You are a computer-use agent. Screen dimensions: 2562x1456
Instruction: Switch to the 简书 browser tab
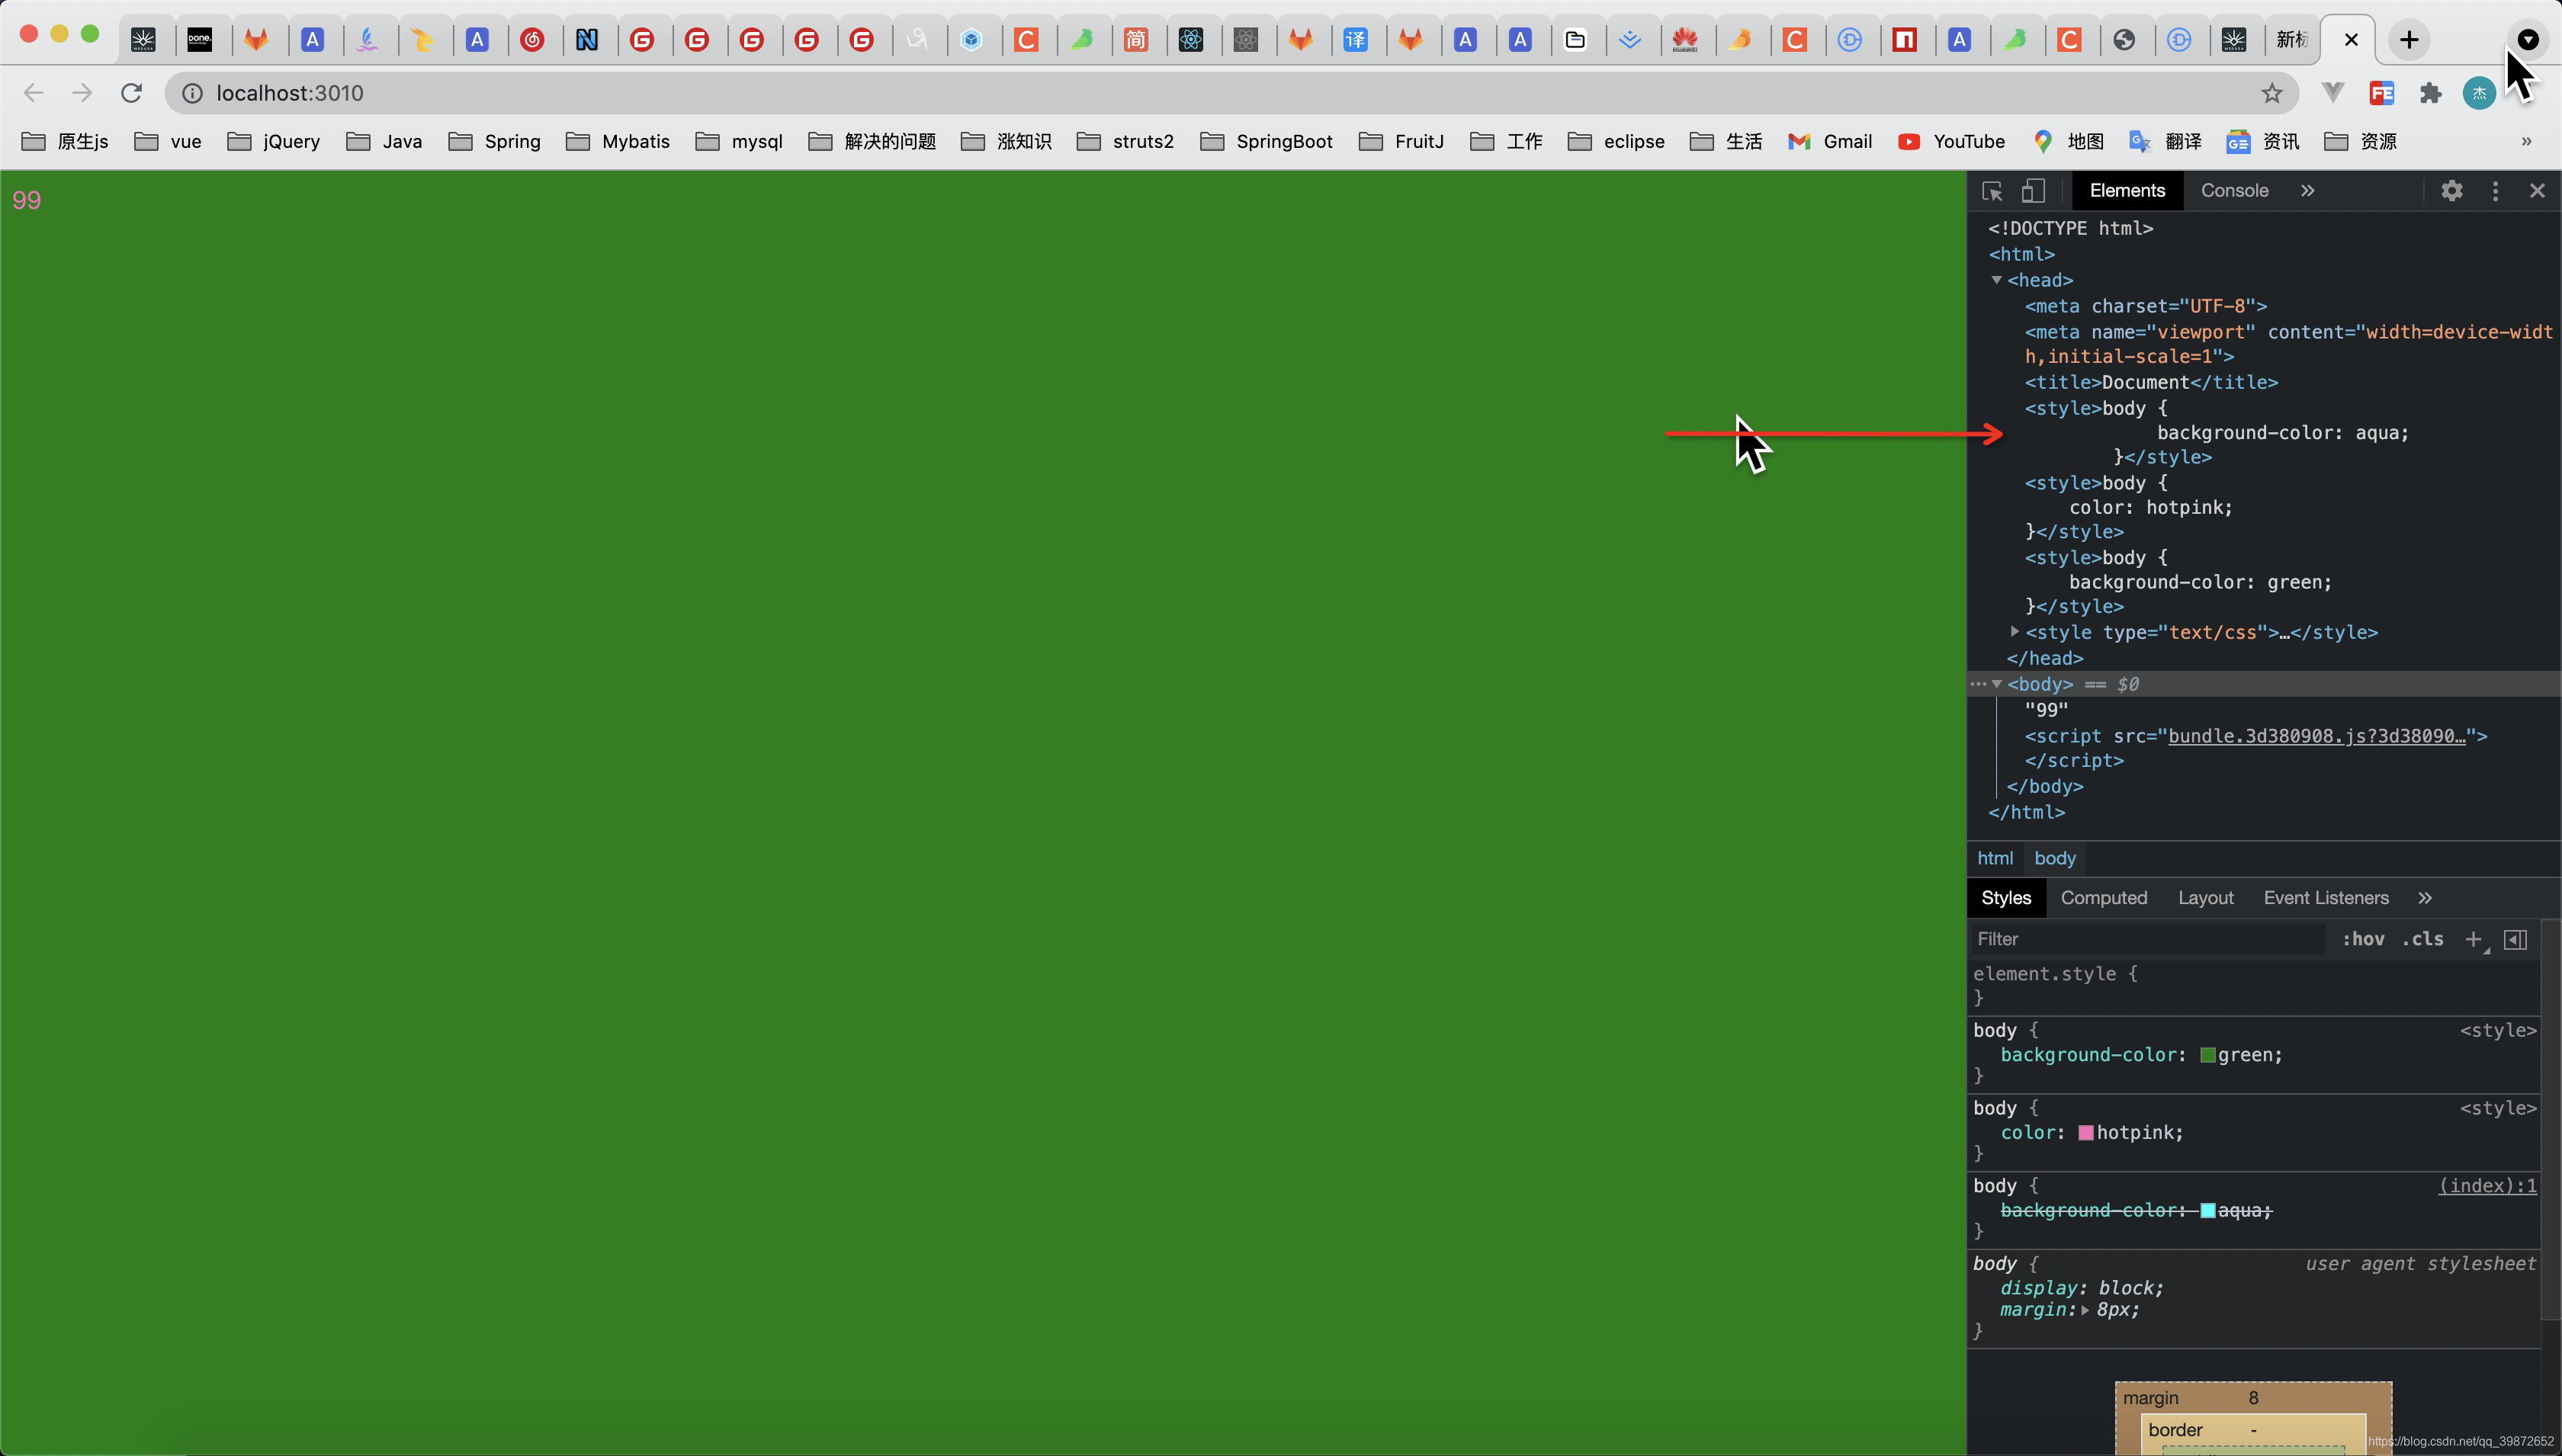pyautogui.click(x=1136, y=40)
